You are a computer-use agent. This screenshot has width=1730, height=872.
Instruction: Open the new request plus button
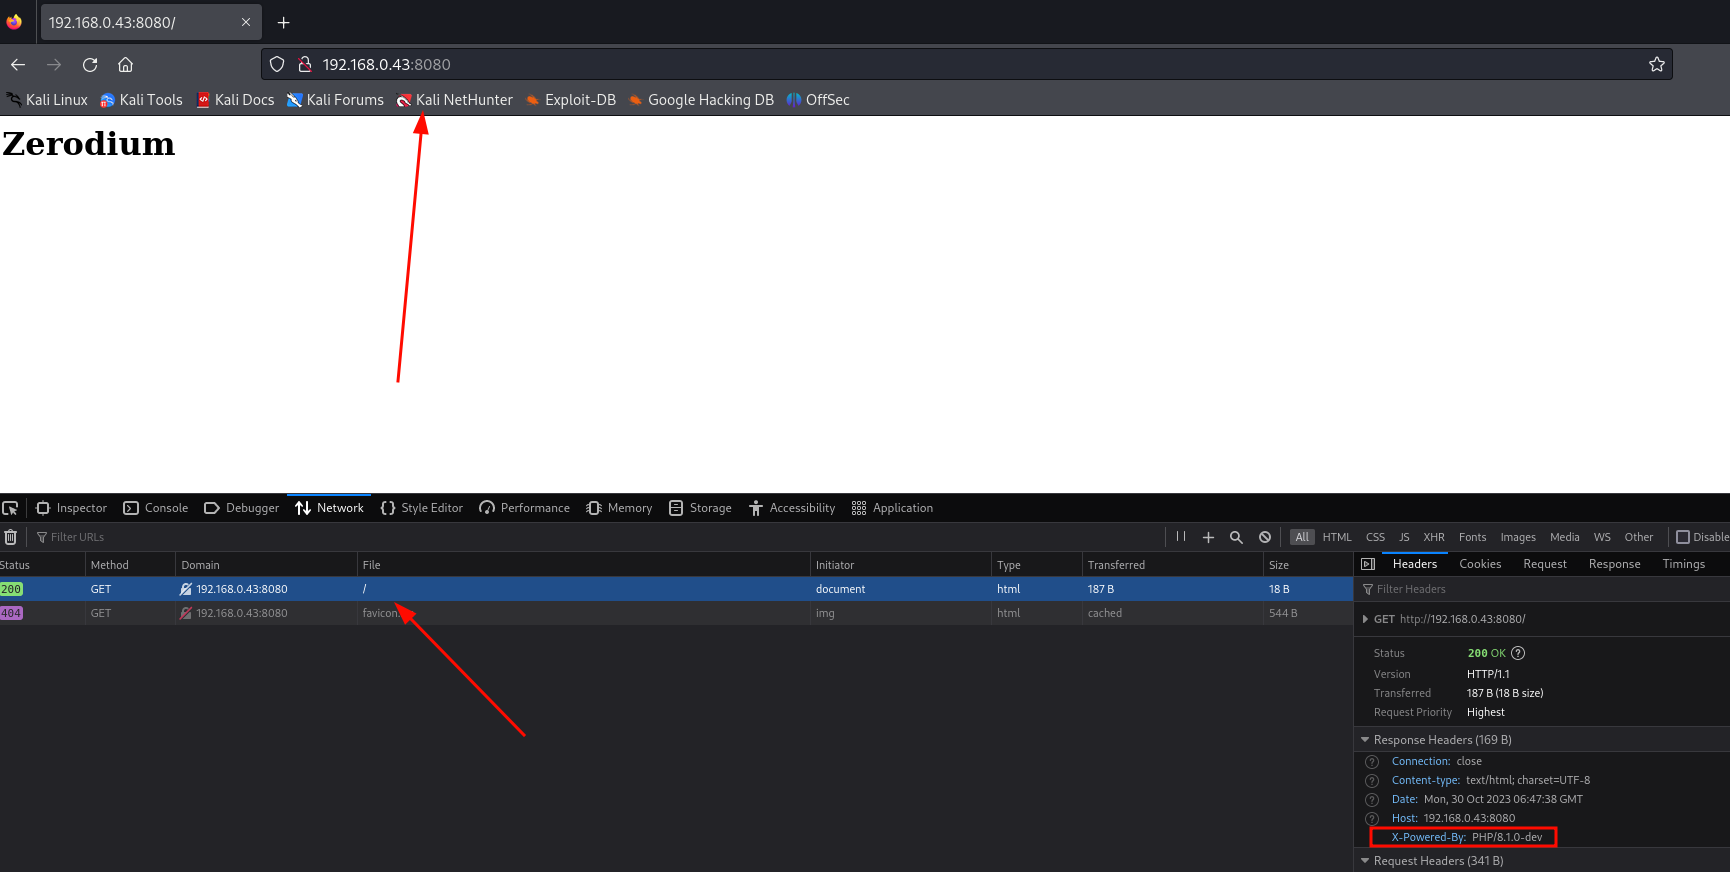click(x=1208, y=537)
